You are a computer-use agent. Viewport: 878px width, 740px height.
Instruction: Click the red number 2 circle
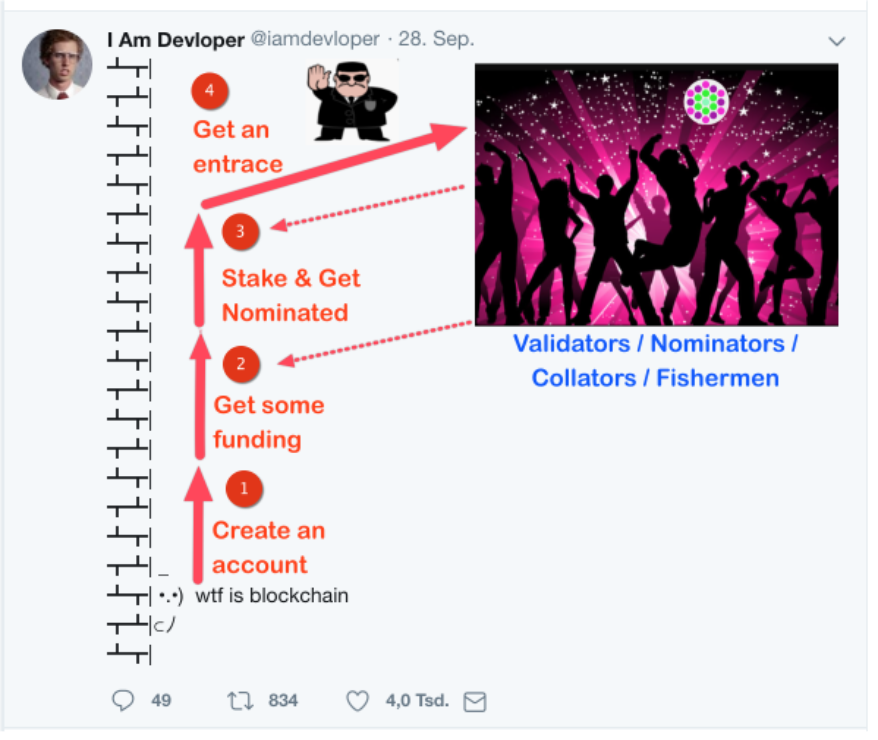coord(242,364)
